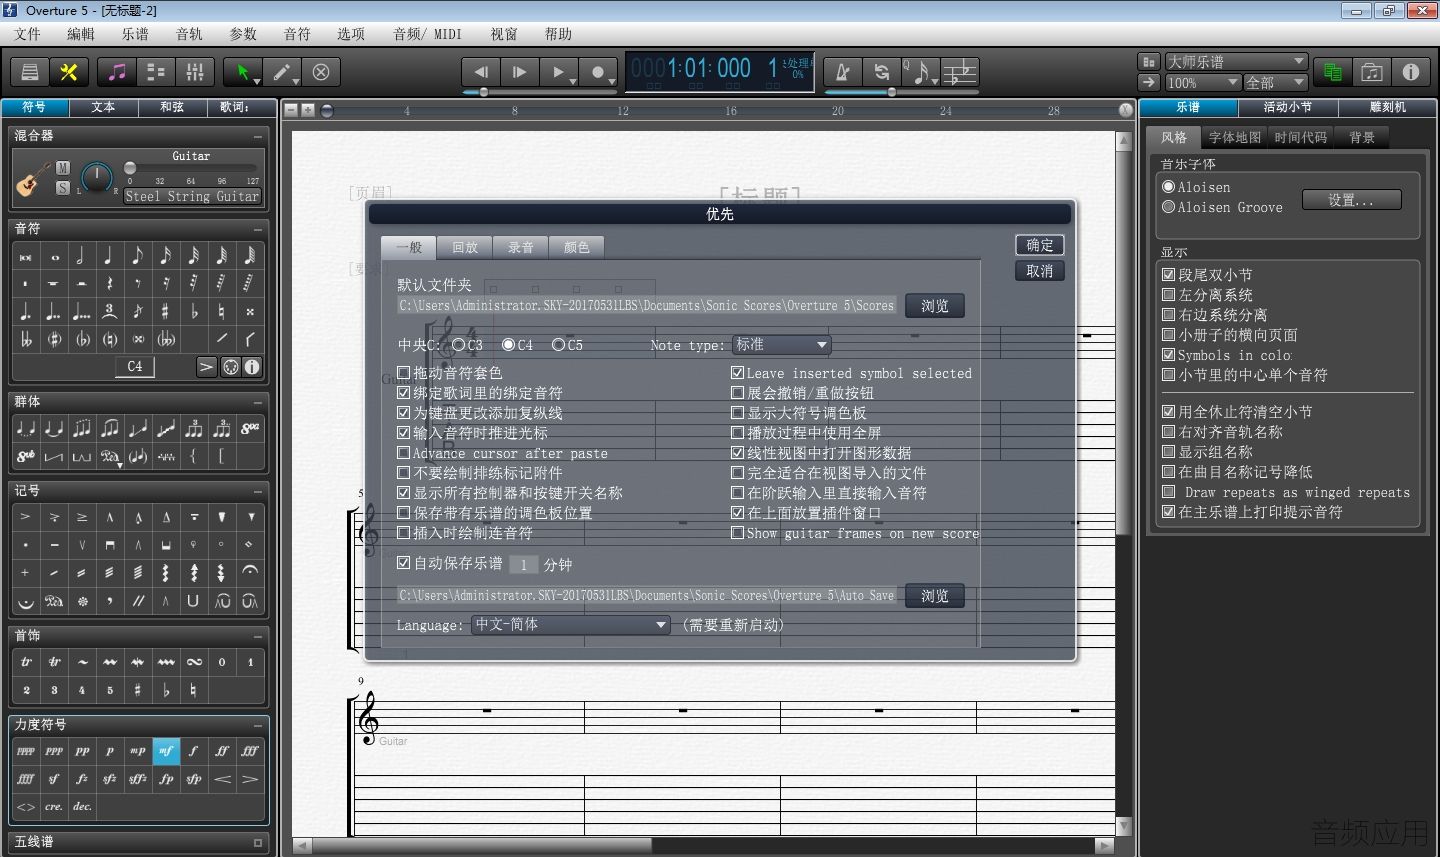Select the mezzo-forte dynamic symbol
The image size is (1440, 857).
point(166,750)
